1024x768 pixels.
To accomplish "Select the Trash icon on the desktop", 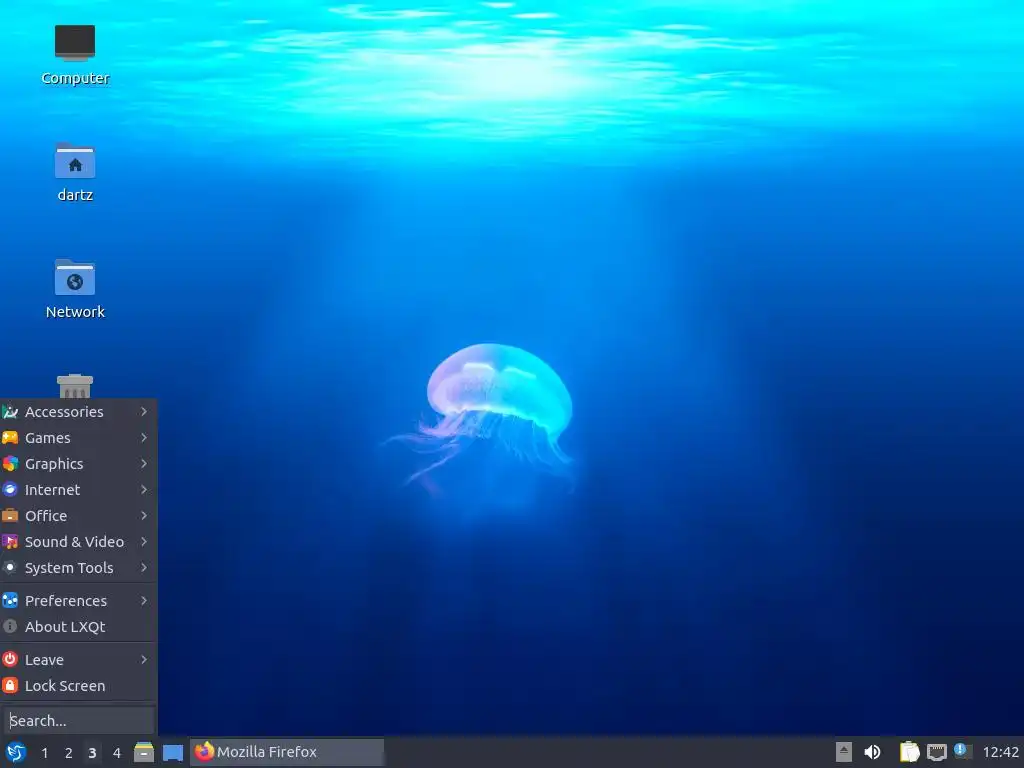I will (x=74, y=386).
